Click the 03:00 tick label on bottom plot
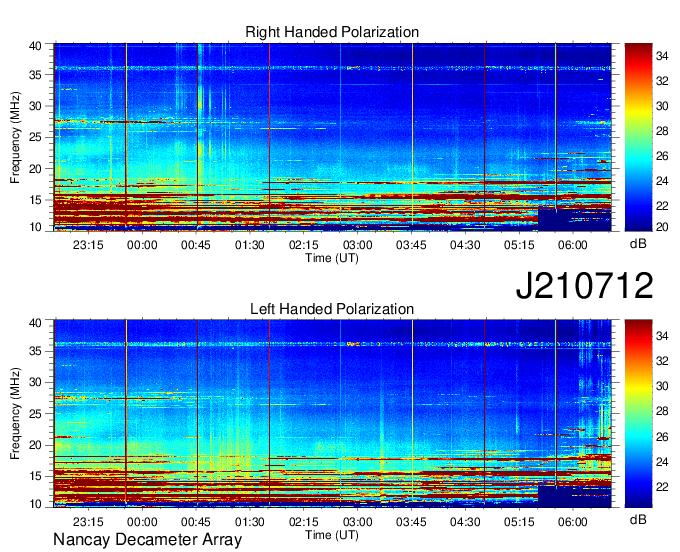The image size is (680, 552). point(357,522)
